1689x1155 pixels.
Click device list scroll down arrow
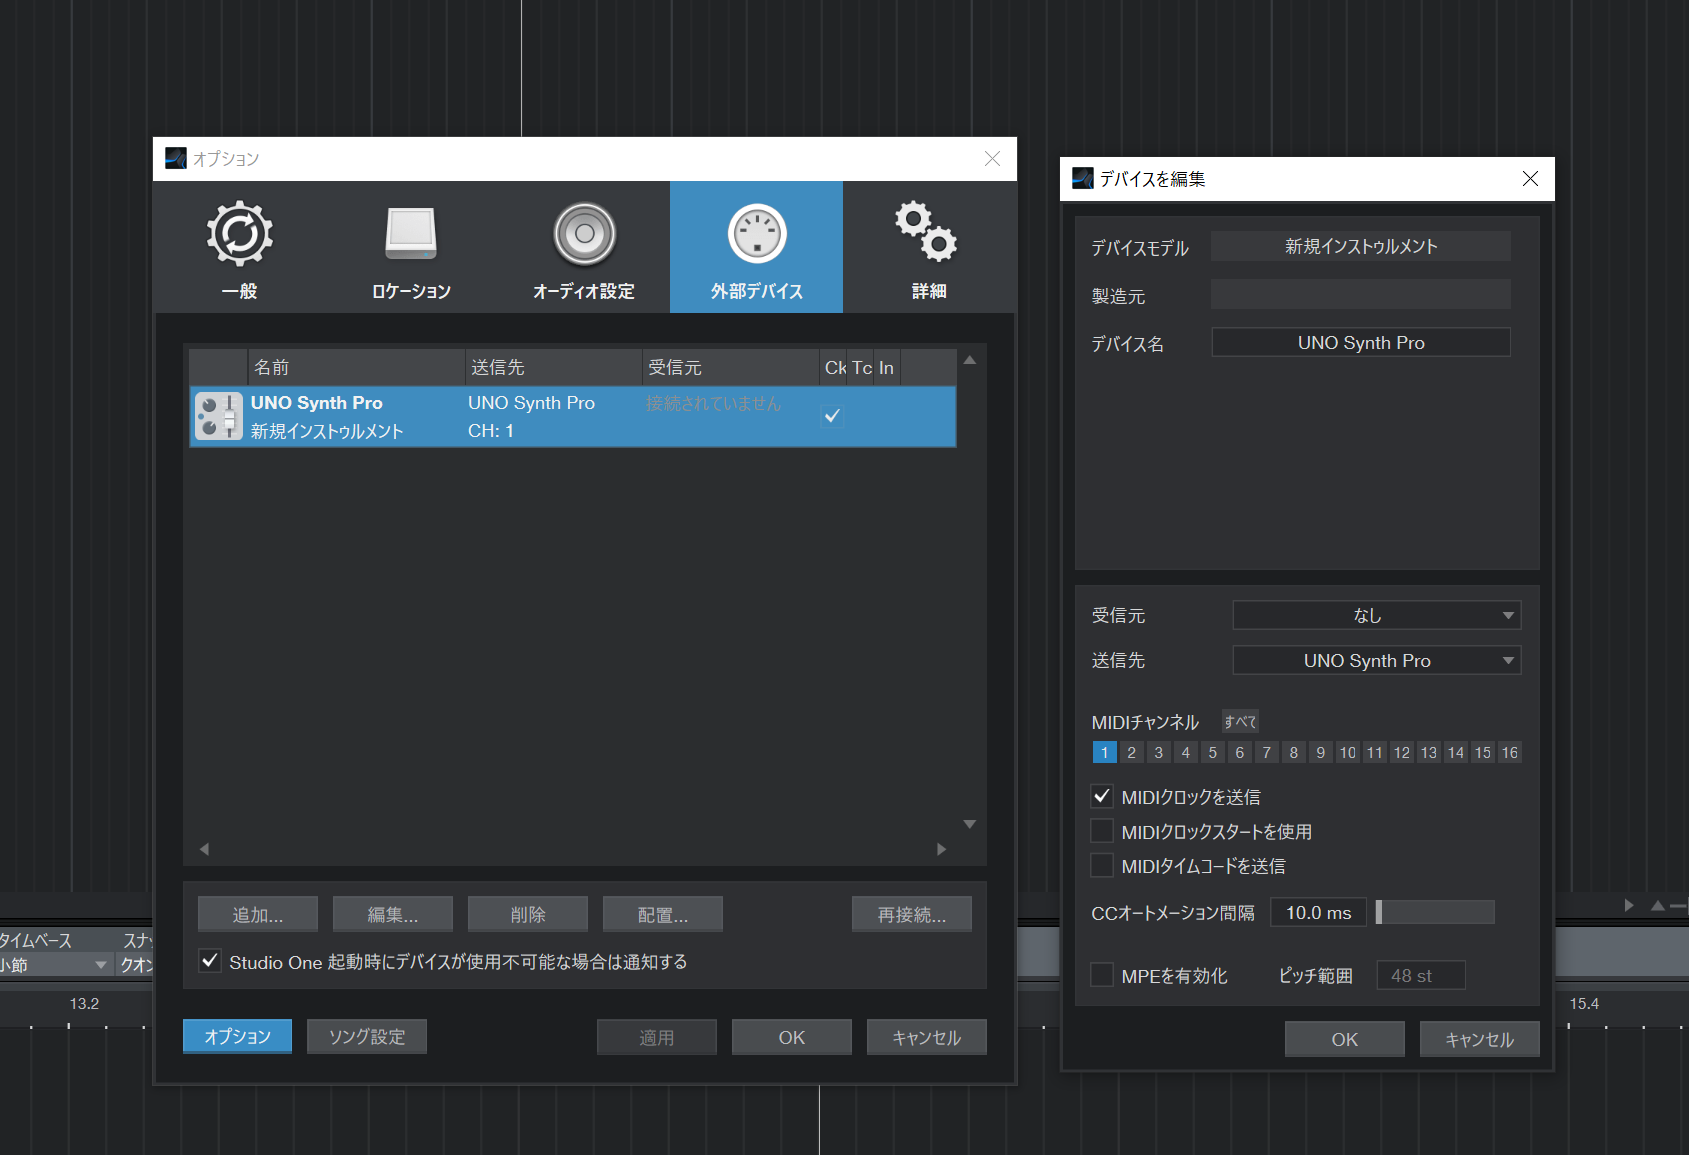[x=969, y=824]
